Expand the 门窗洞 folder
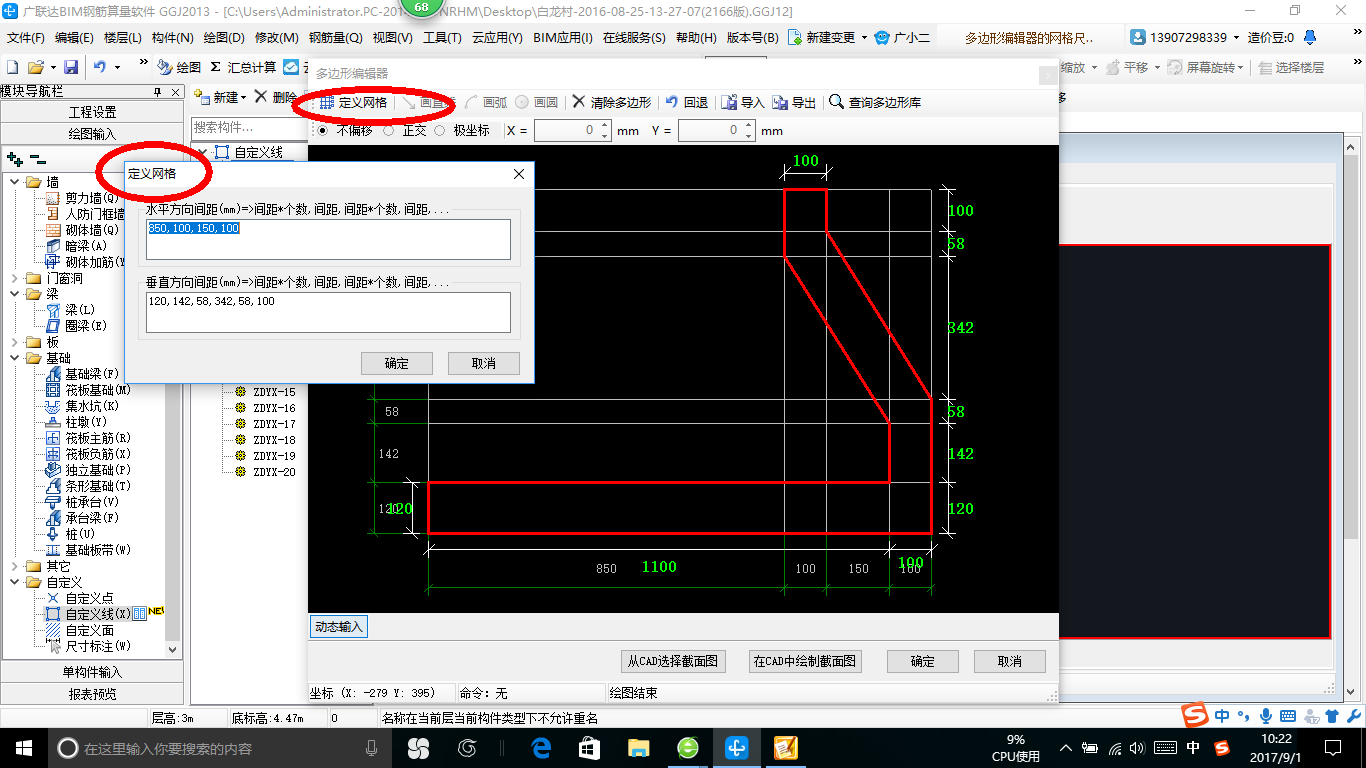 tap(15, 278)
